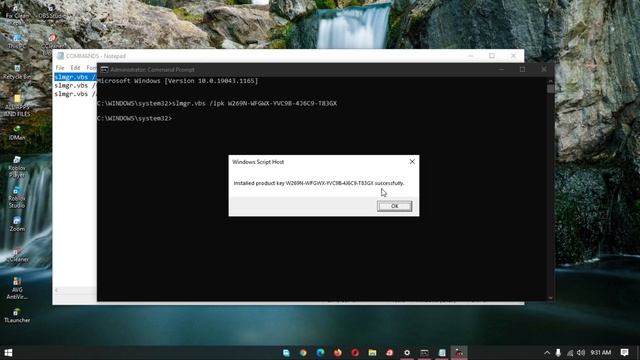Viewport: 640px width, 360px height.
Task: Select the ALL APPS AND FILES folder
Action: pyautogui.click(x=17, y=106)
